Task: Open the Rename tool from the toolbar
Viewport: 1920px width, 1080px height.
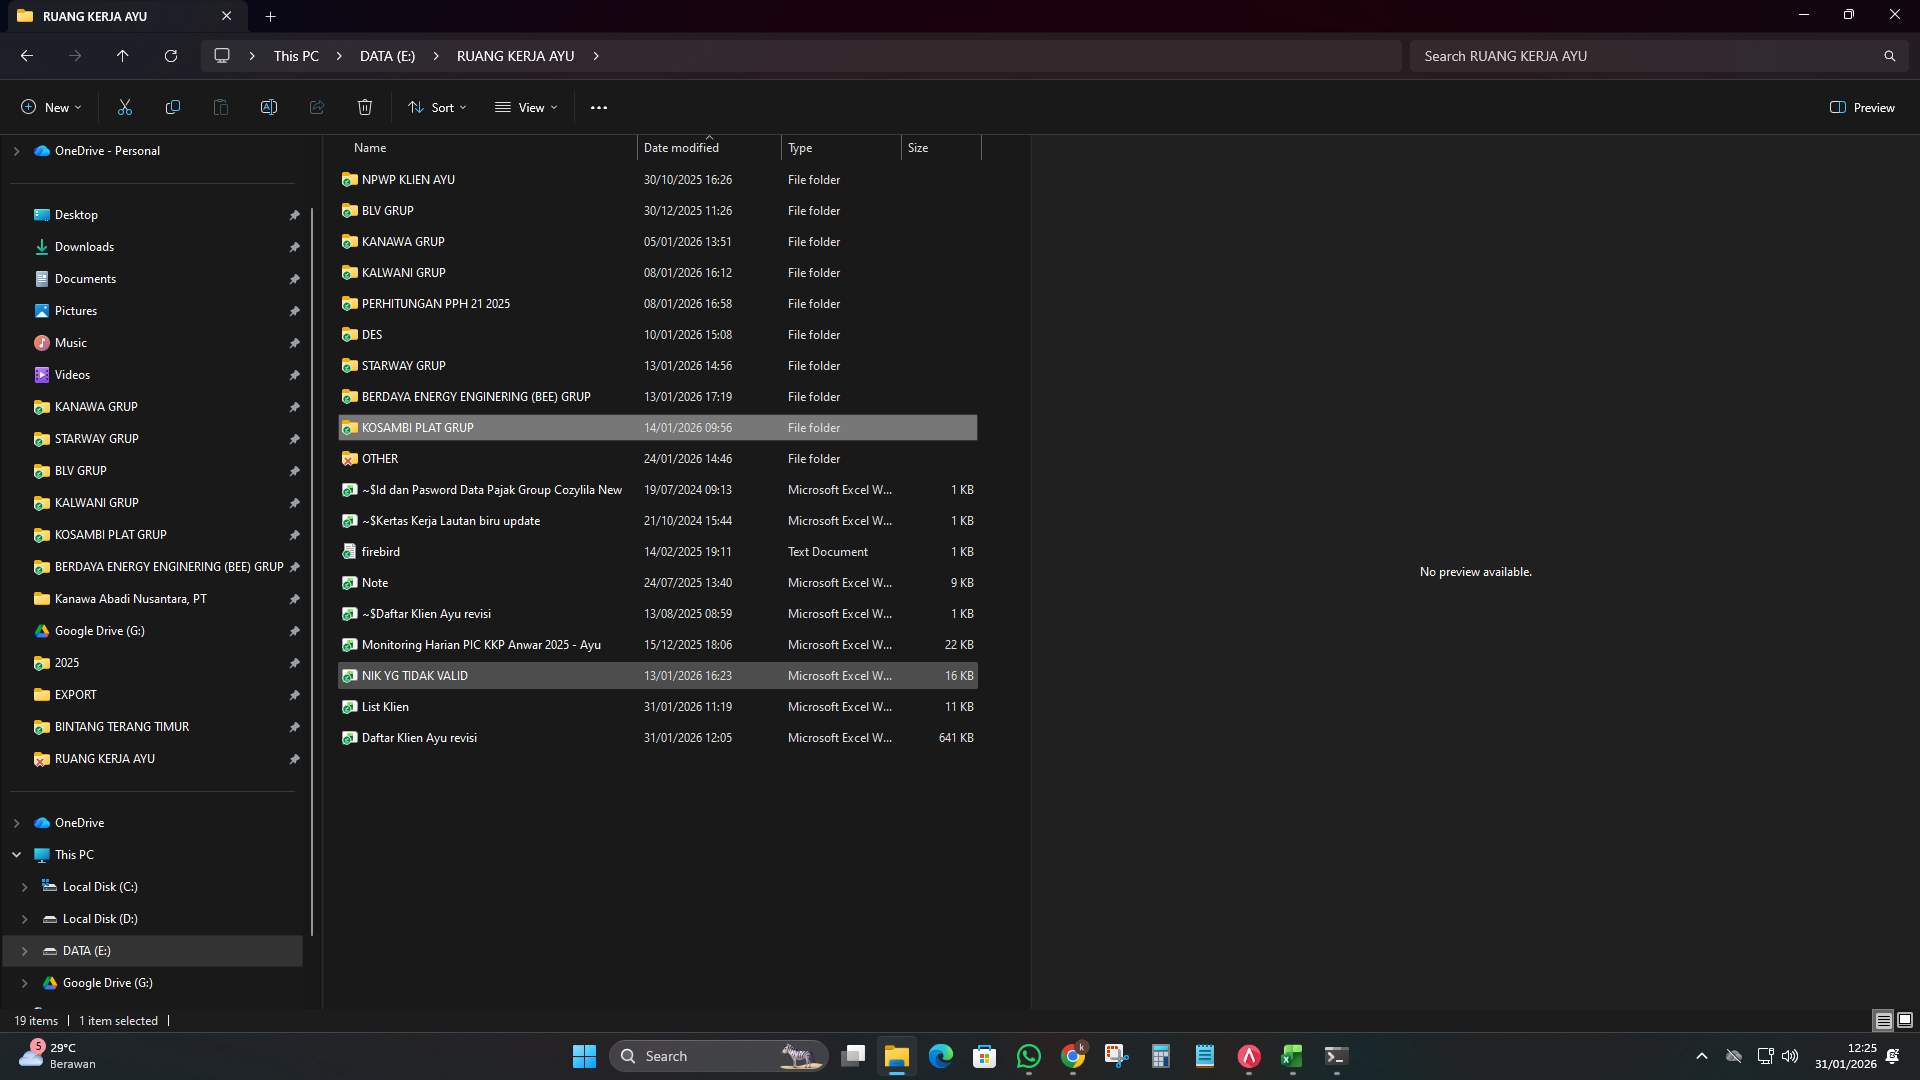Action: [268, 107]
